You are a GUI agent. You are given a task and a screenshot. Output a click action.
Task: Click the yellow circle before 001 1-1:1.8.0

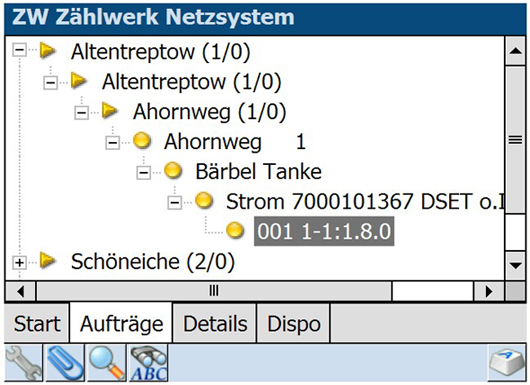pyautogui.click(x=235, y=231)
